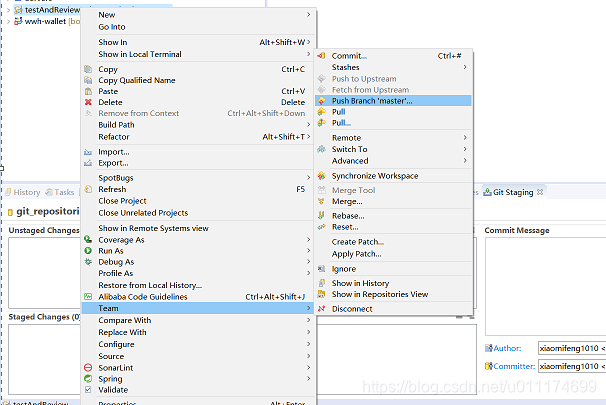
Task: Open the Replace With submenu
Action: pos(199,332)
